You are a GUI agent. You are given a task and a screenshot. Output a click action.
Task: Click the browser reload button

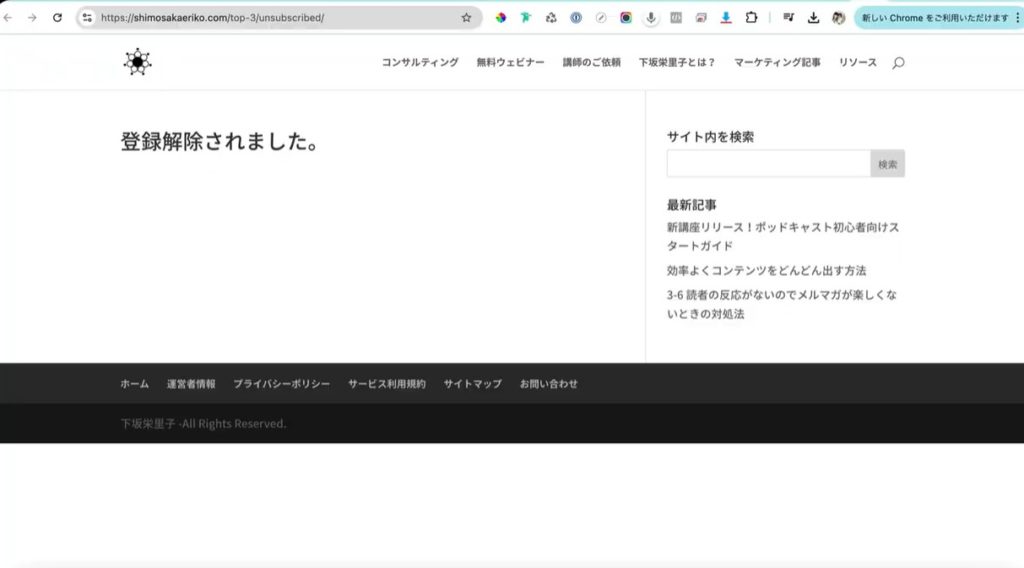pos(57,18)
